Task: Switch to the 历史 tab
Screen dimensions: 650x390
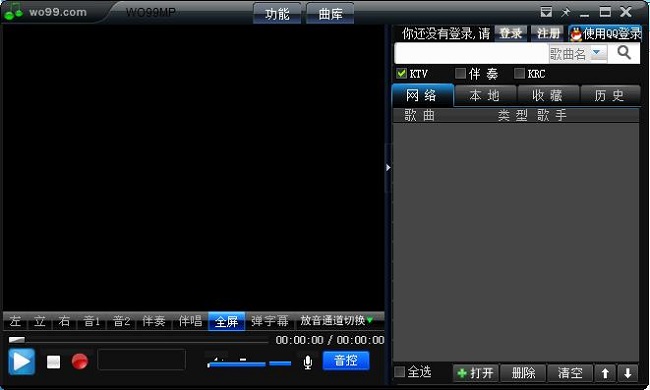Action: pyautogui.click(x=610, y=95)
